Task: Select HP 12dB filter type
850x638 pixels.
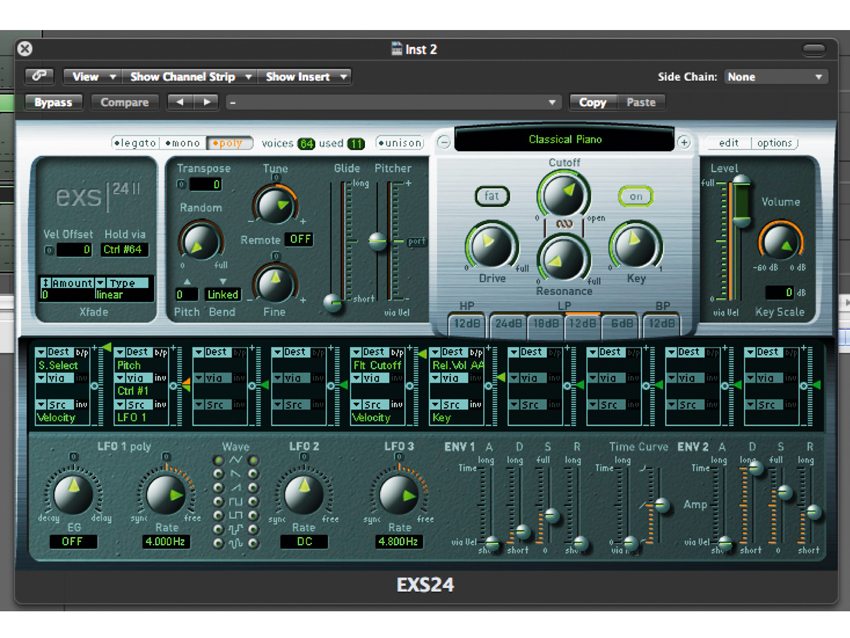Action: (467, 324)
